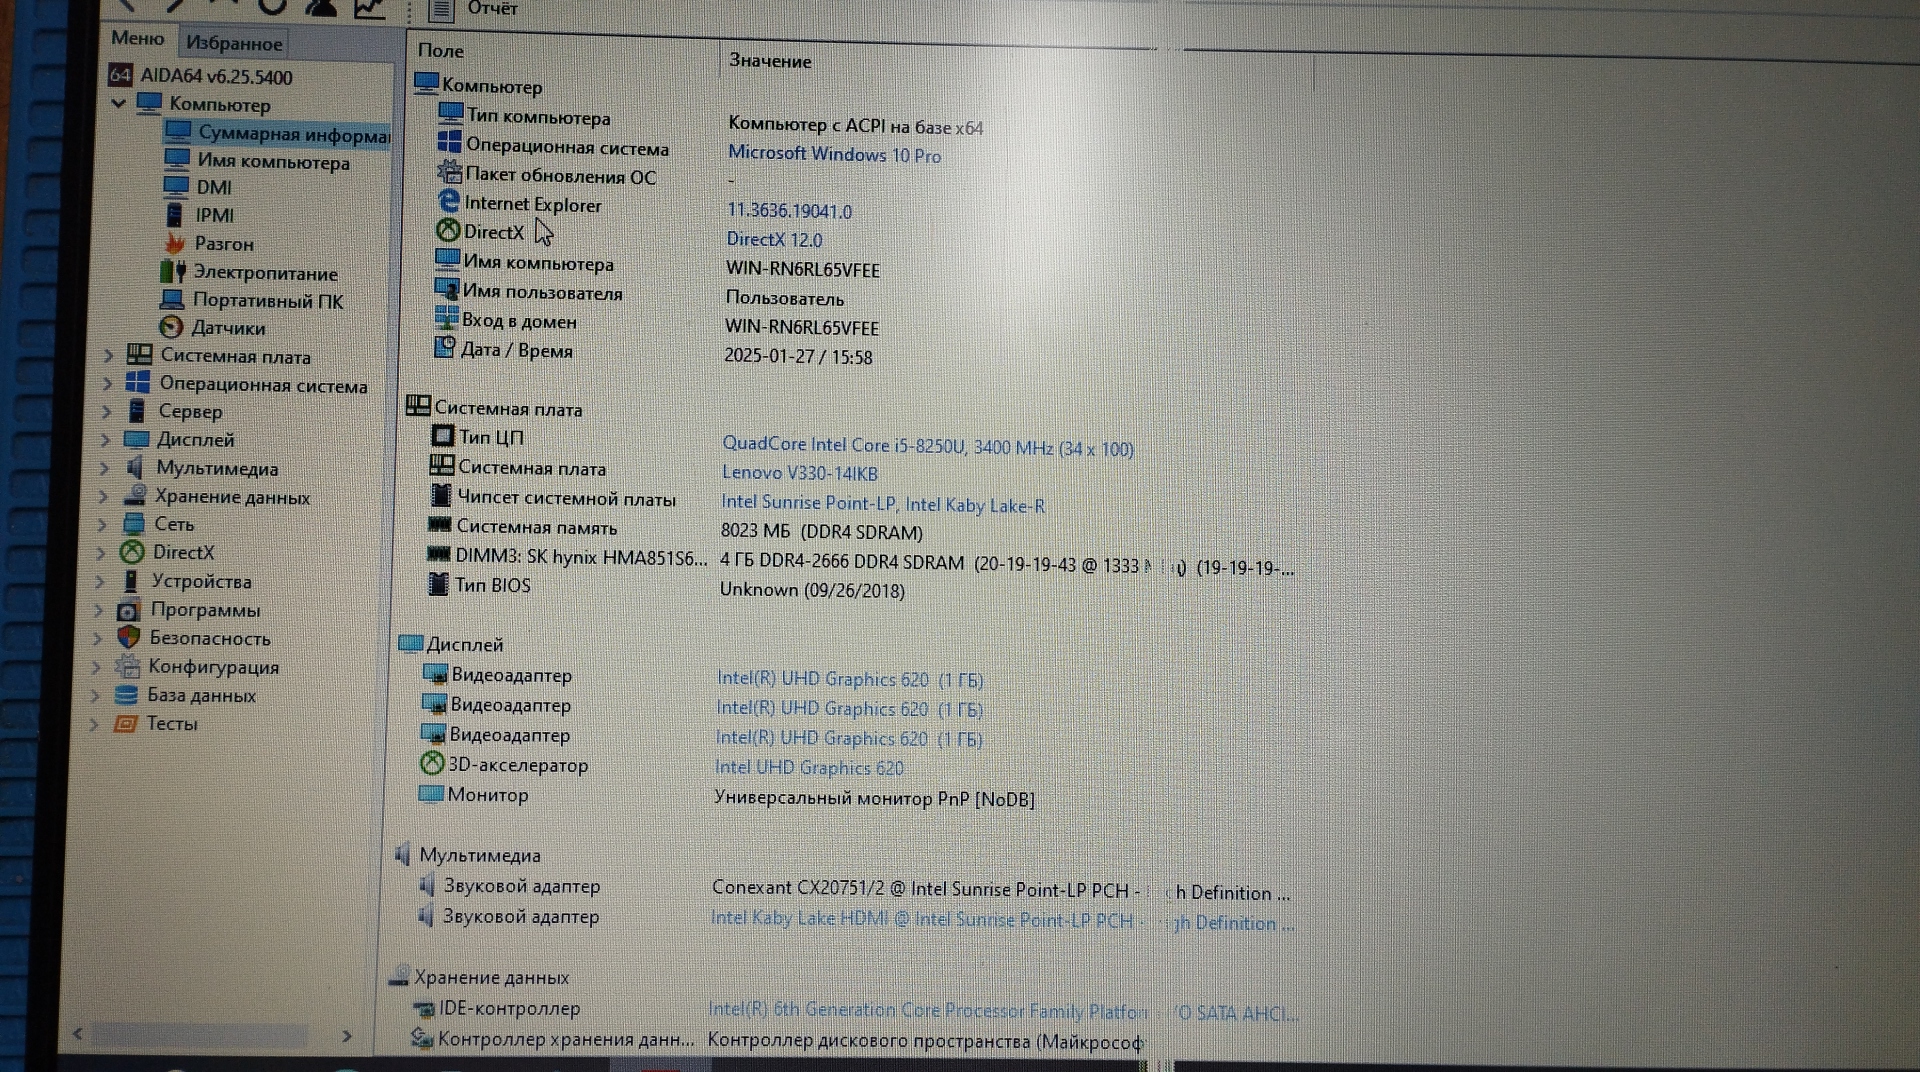This screenshot has height=1072, width=1920.
Task: Click the 3D-акселератор icon
Action: click(432, 763)
